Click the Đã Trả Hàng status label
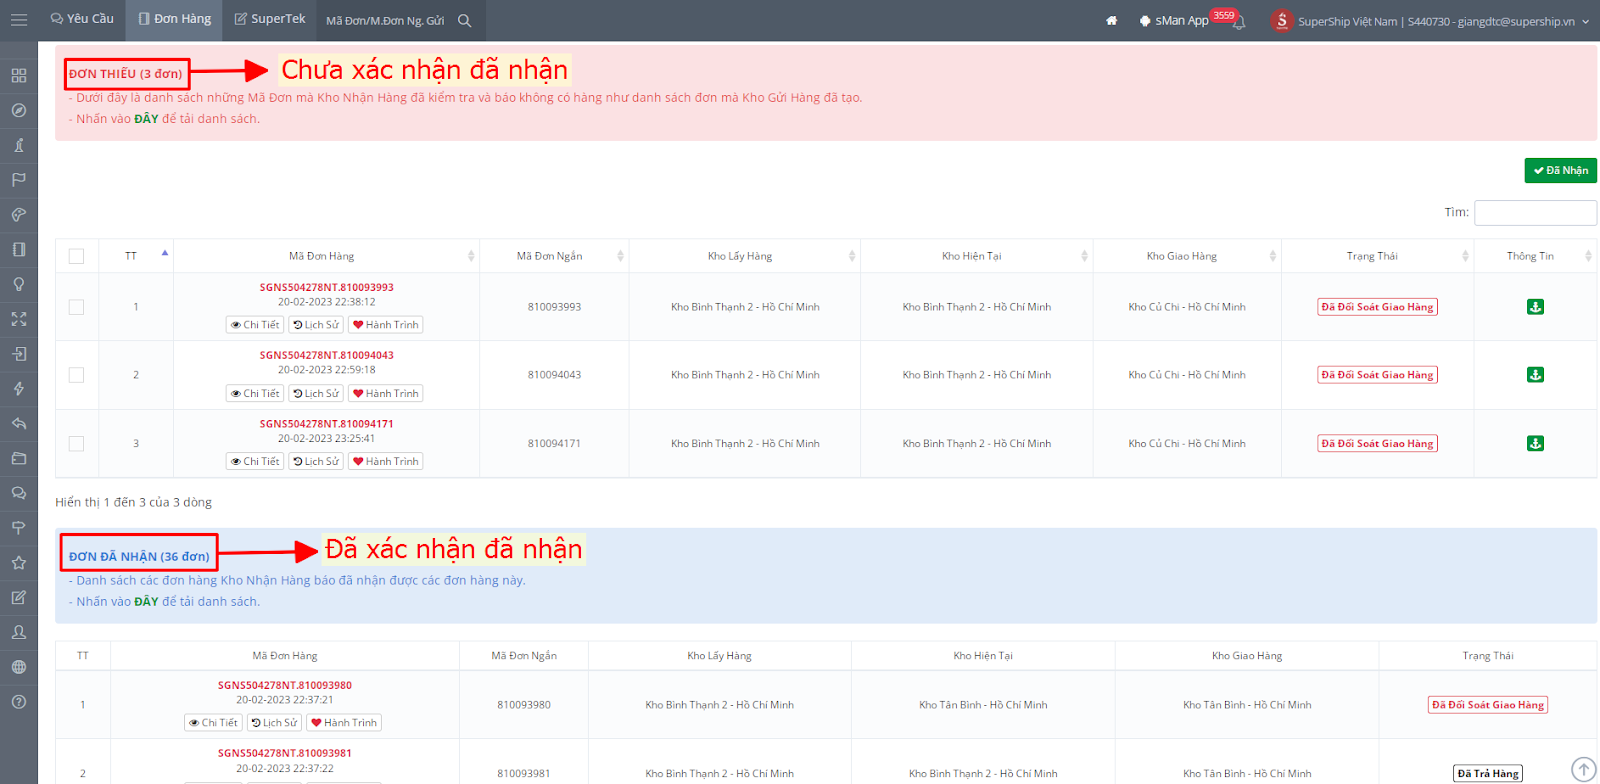 point(1488,773)
